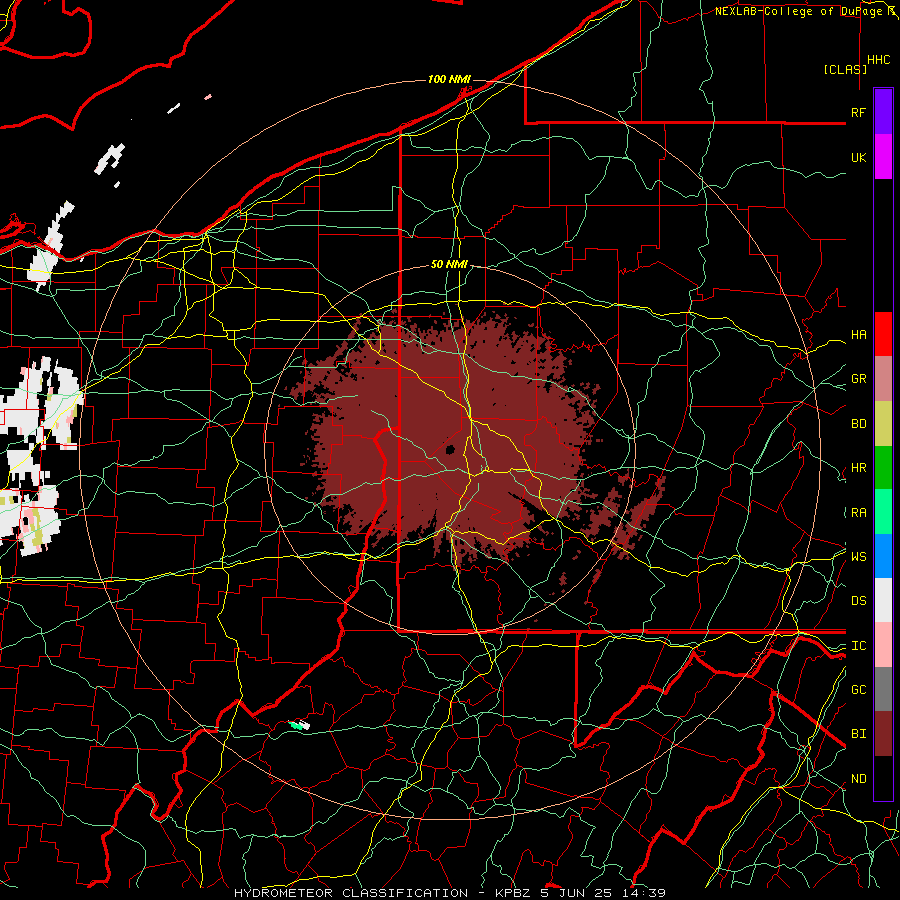Click the 50 NMI range ring label
This screenshot has width=900, height=900.
coord(449,264)
